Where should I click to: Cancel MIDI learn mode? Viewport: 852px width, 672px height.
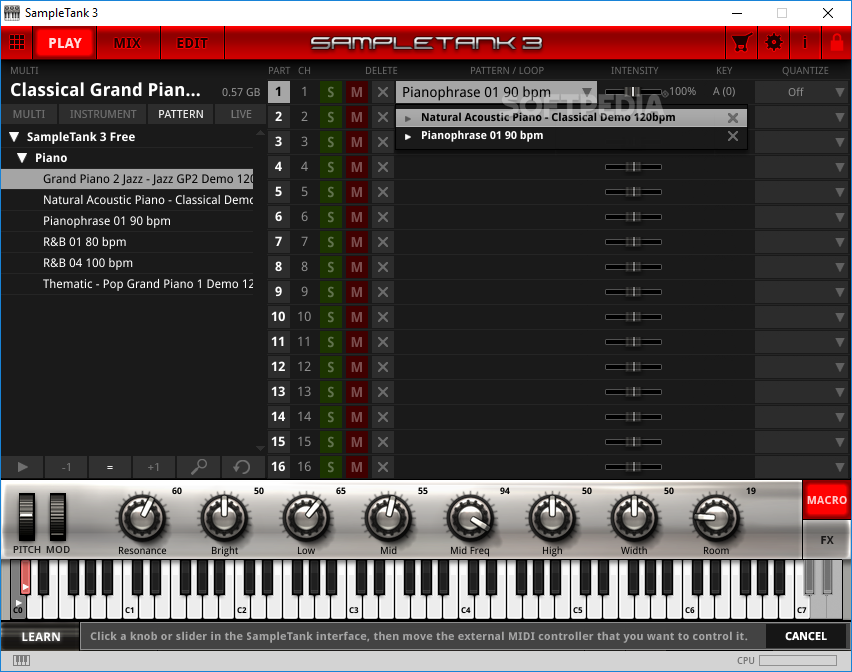click(x=806, y=636)
